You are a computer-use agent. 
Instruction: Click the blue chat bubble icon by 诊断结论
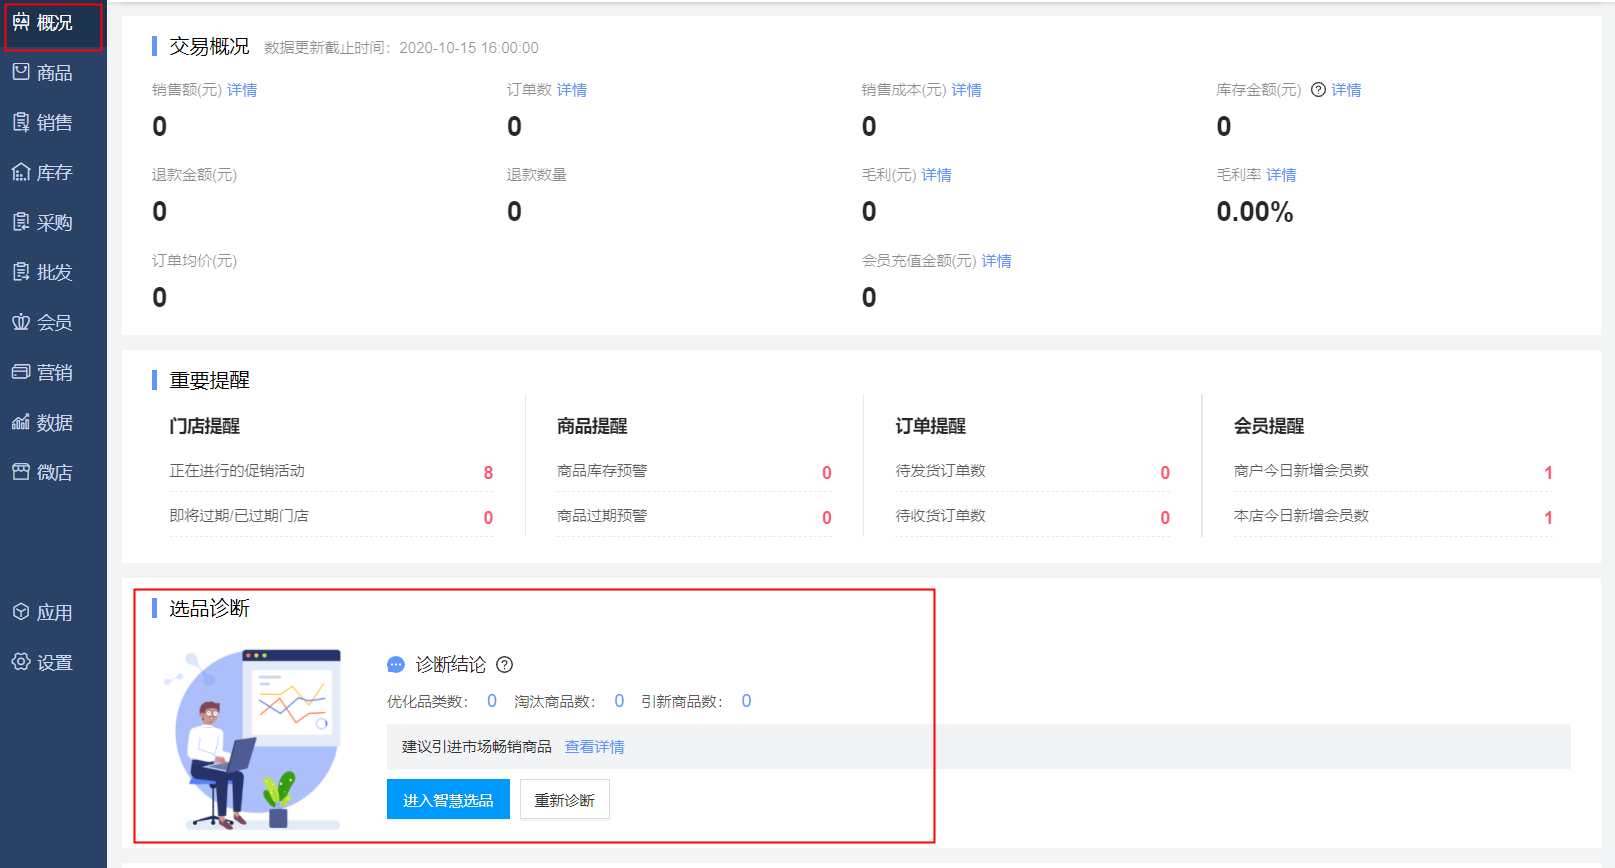[x=396, y=665]
